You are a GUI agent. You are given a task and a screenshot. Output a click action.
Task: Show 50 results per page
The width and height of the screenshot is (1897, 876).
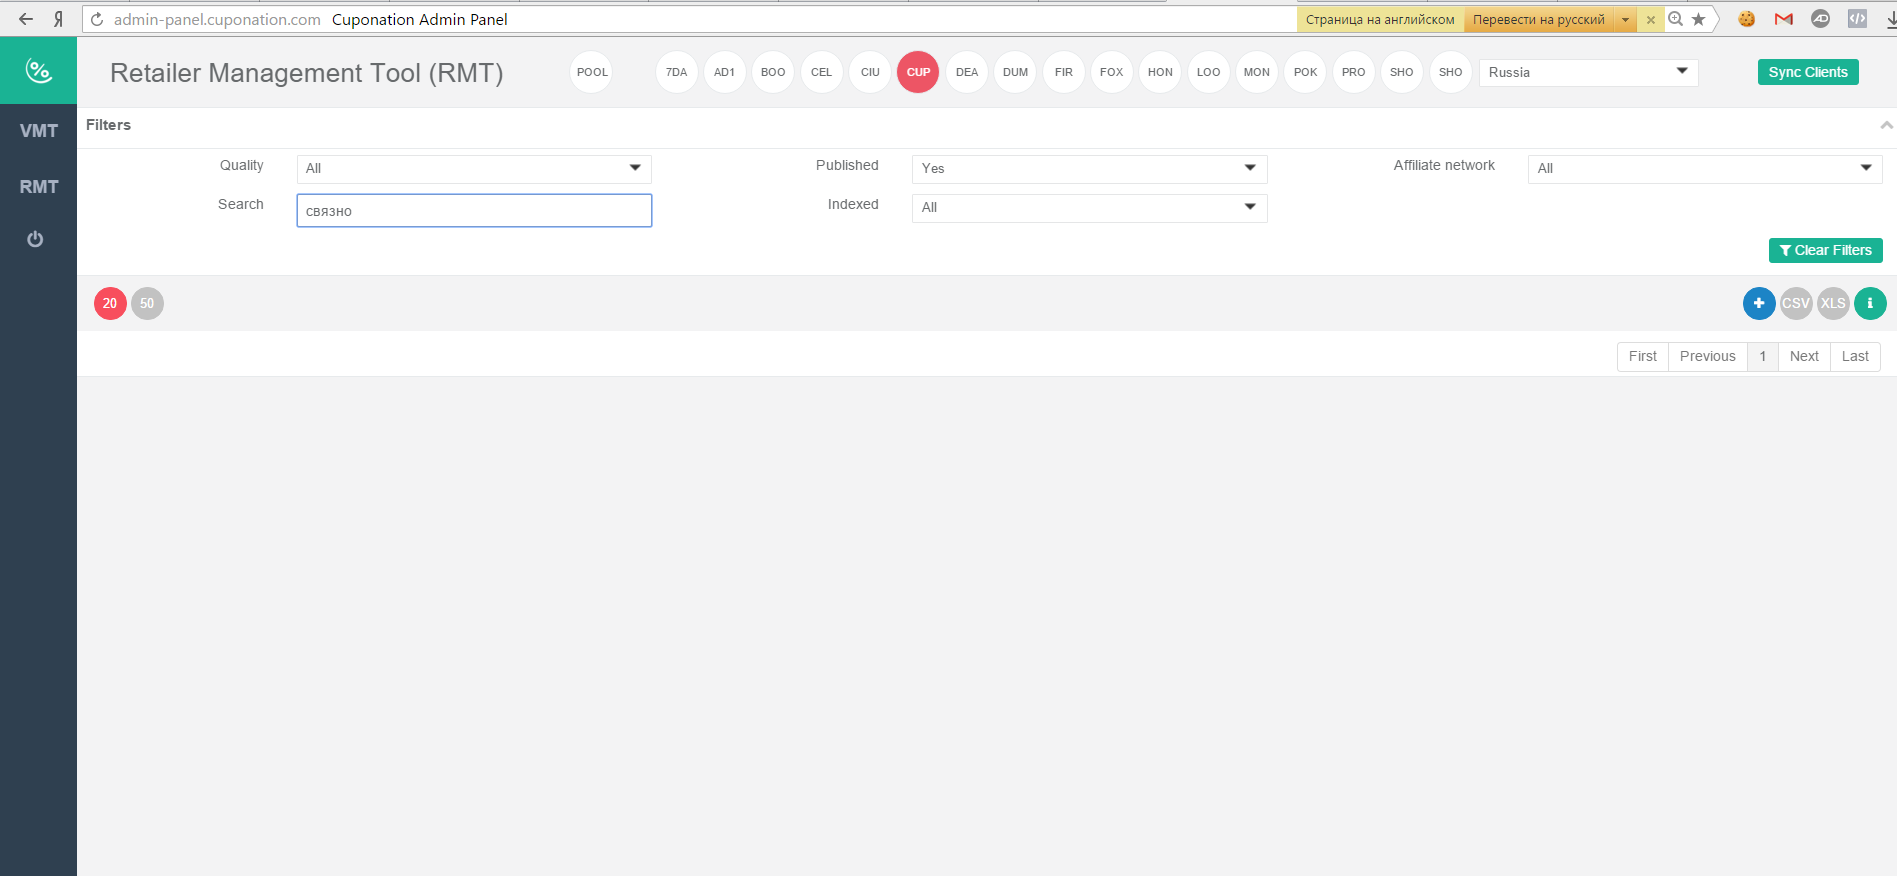(x=147, y=303)
